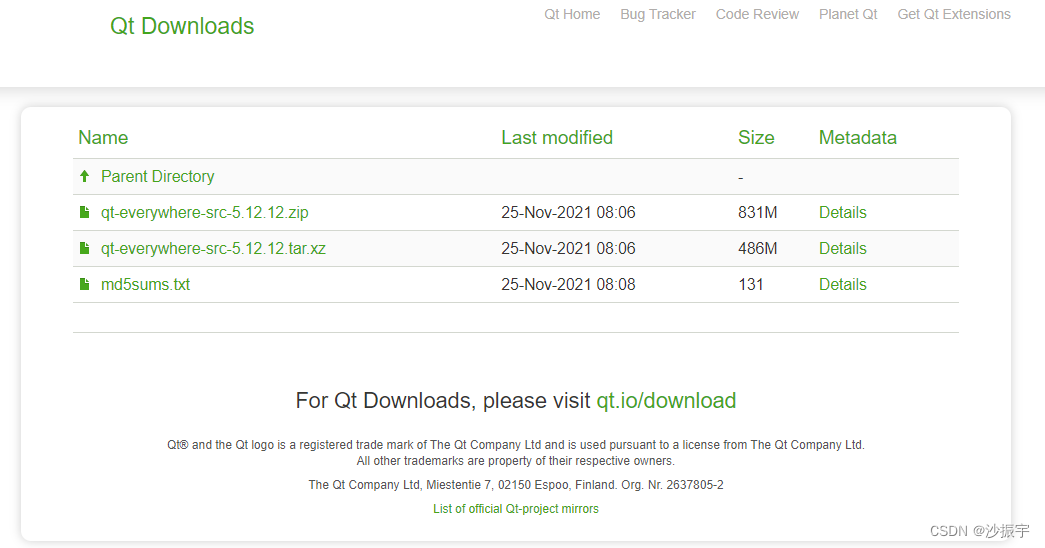Open Planet Qt in top navigation

848,14
